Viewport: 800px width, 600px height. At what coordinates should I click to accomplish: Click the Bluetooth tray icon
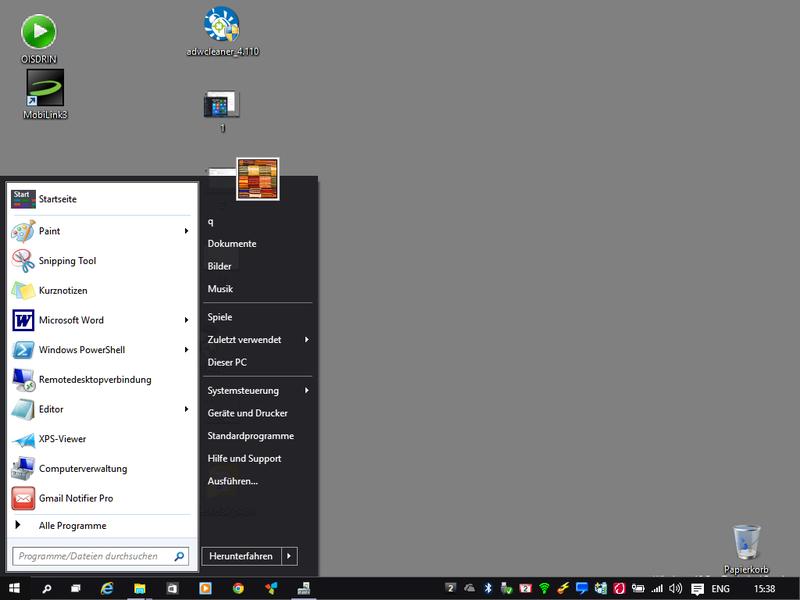[488, 588]
